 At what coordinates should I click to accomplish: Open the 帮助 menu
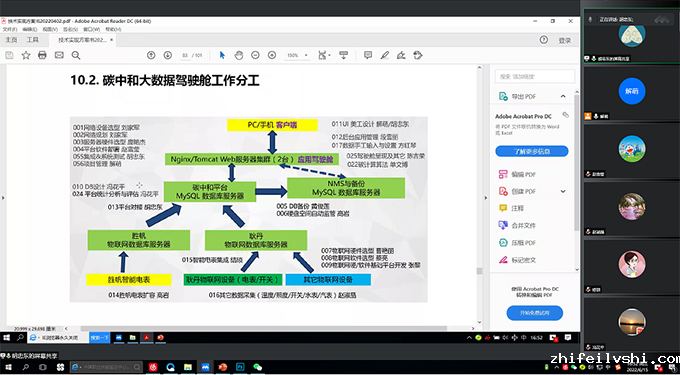[113, 29]
